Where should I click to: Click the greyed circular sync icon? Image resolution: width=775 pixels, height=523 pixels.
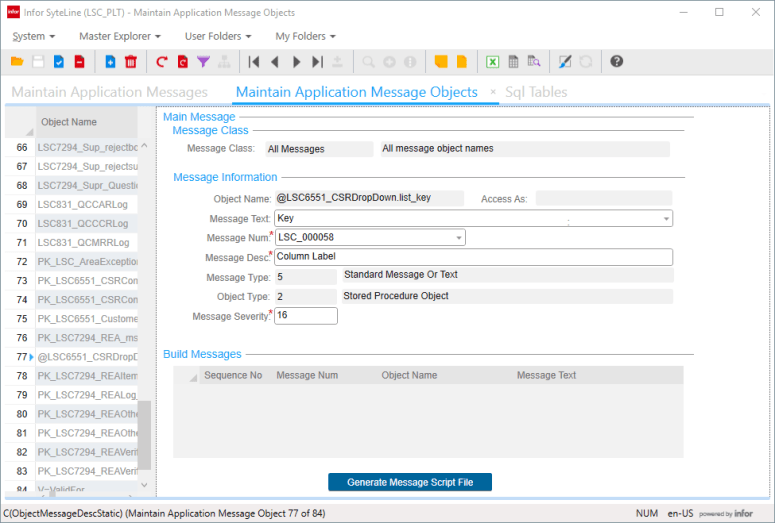(x=586, y=62)
